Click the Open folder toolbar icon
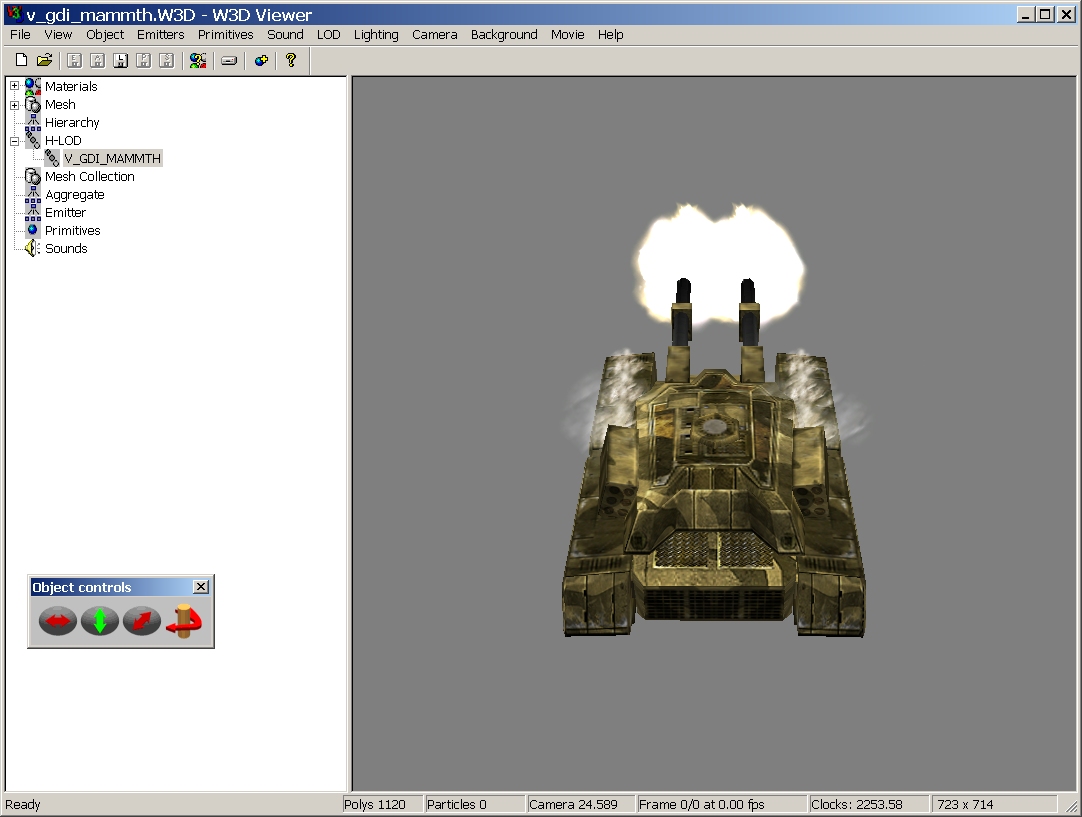1082x817 pixels. coord(44,61)
